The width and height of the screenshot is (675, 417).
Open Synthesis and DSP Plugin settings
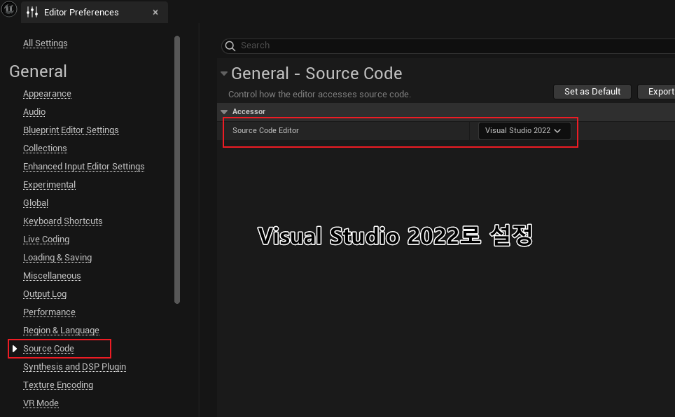75,367
